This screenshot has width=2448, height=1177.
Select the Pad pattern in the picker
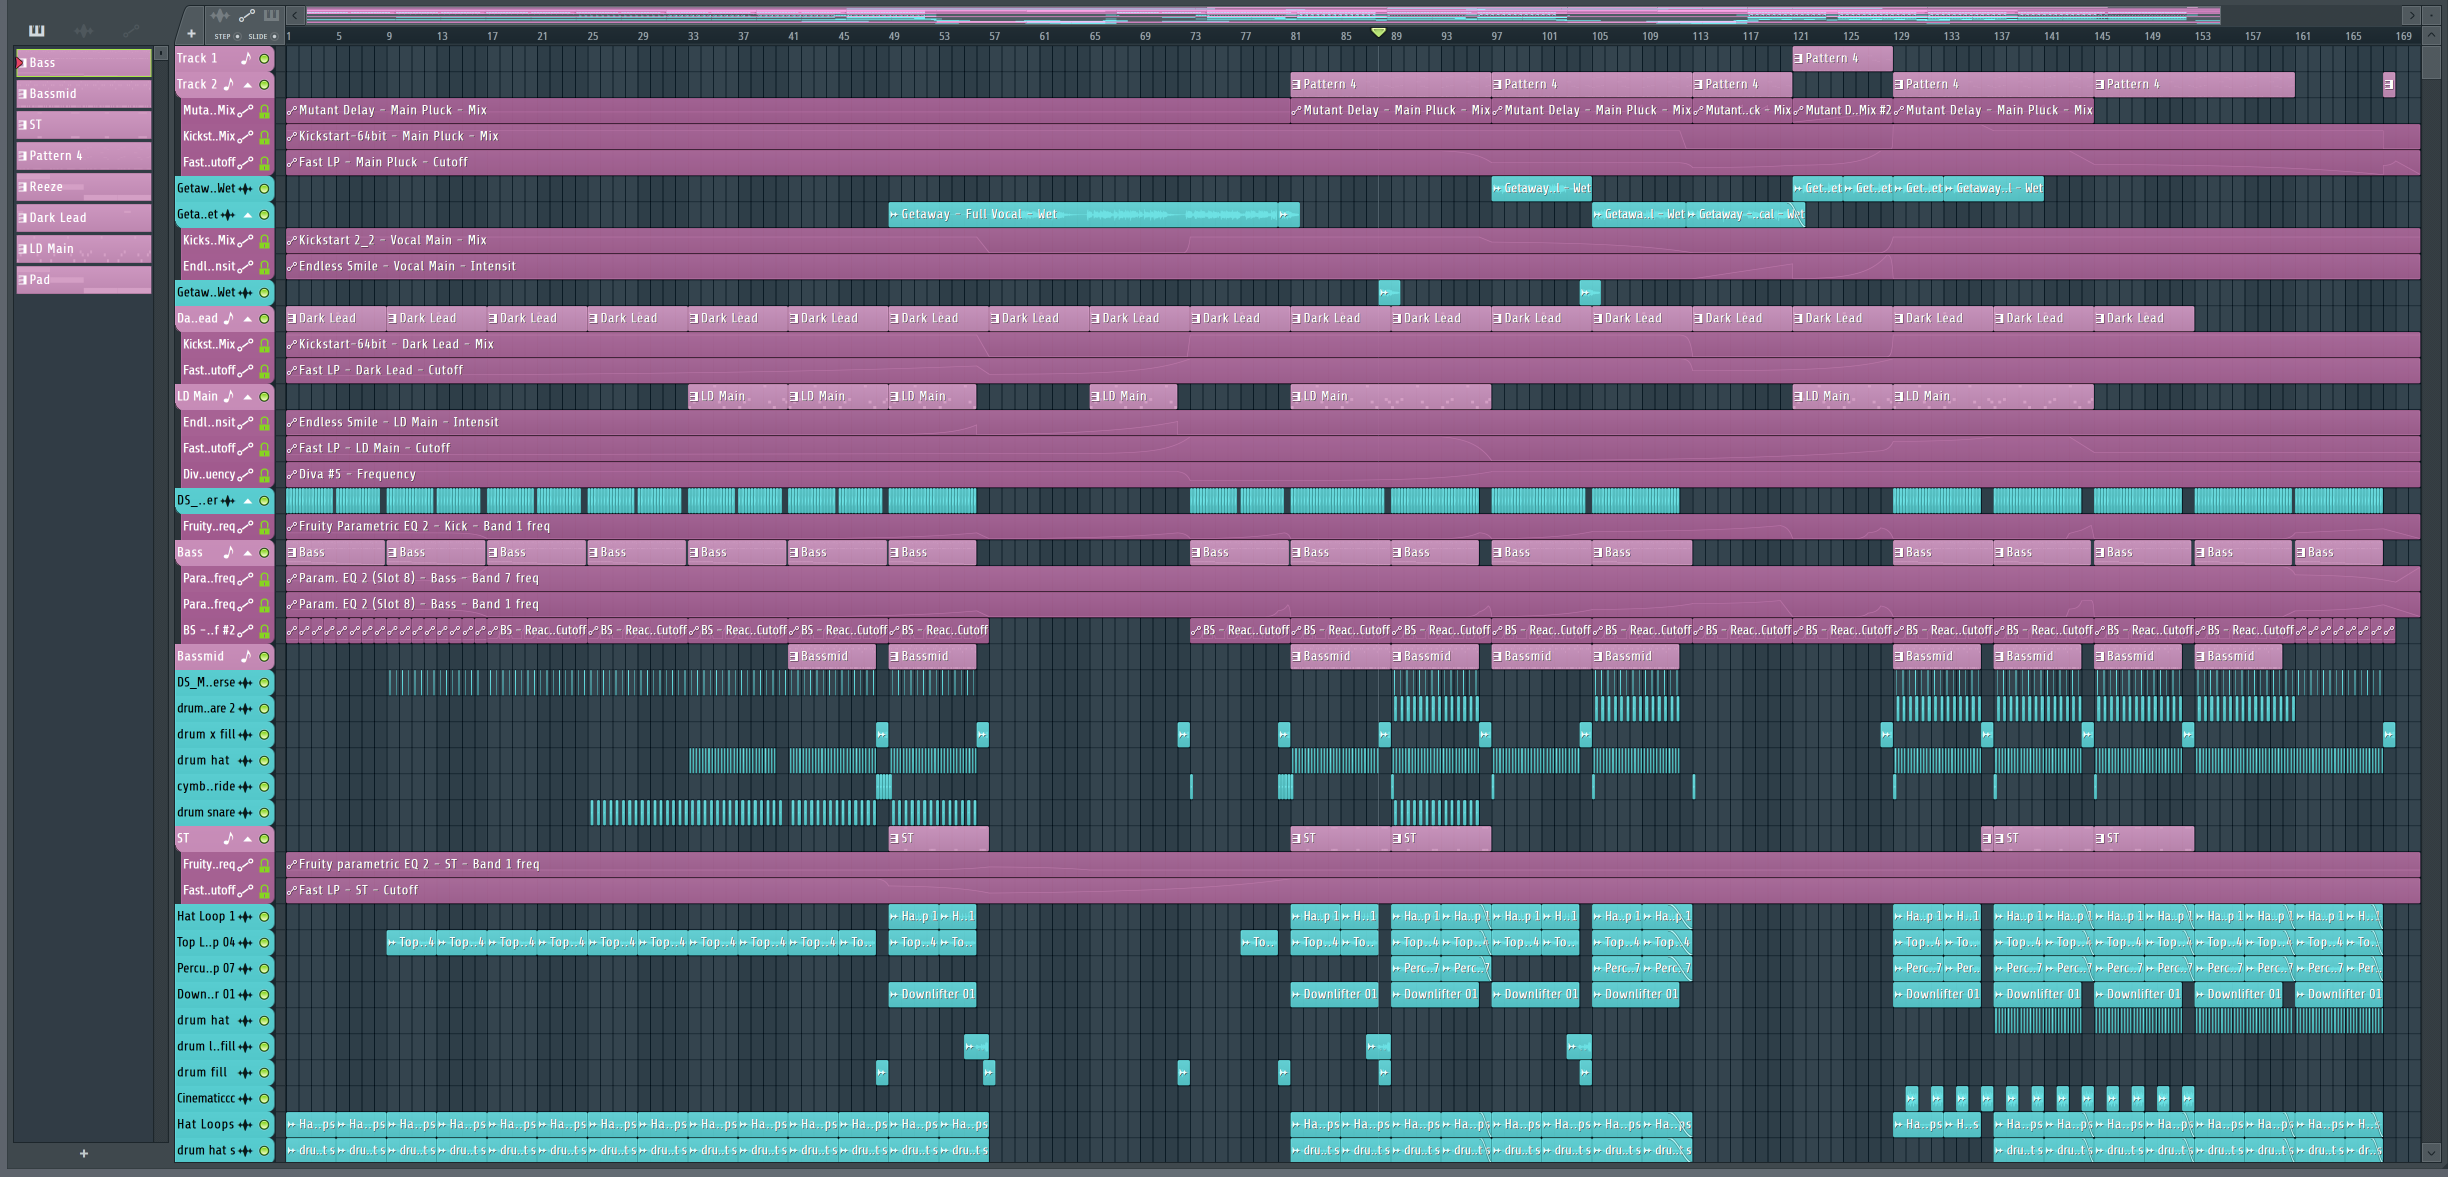click(x=84, y=279)
